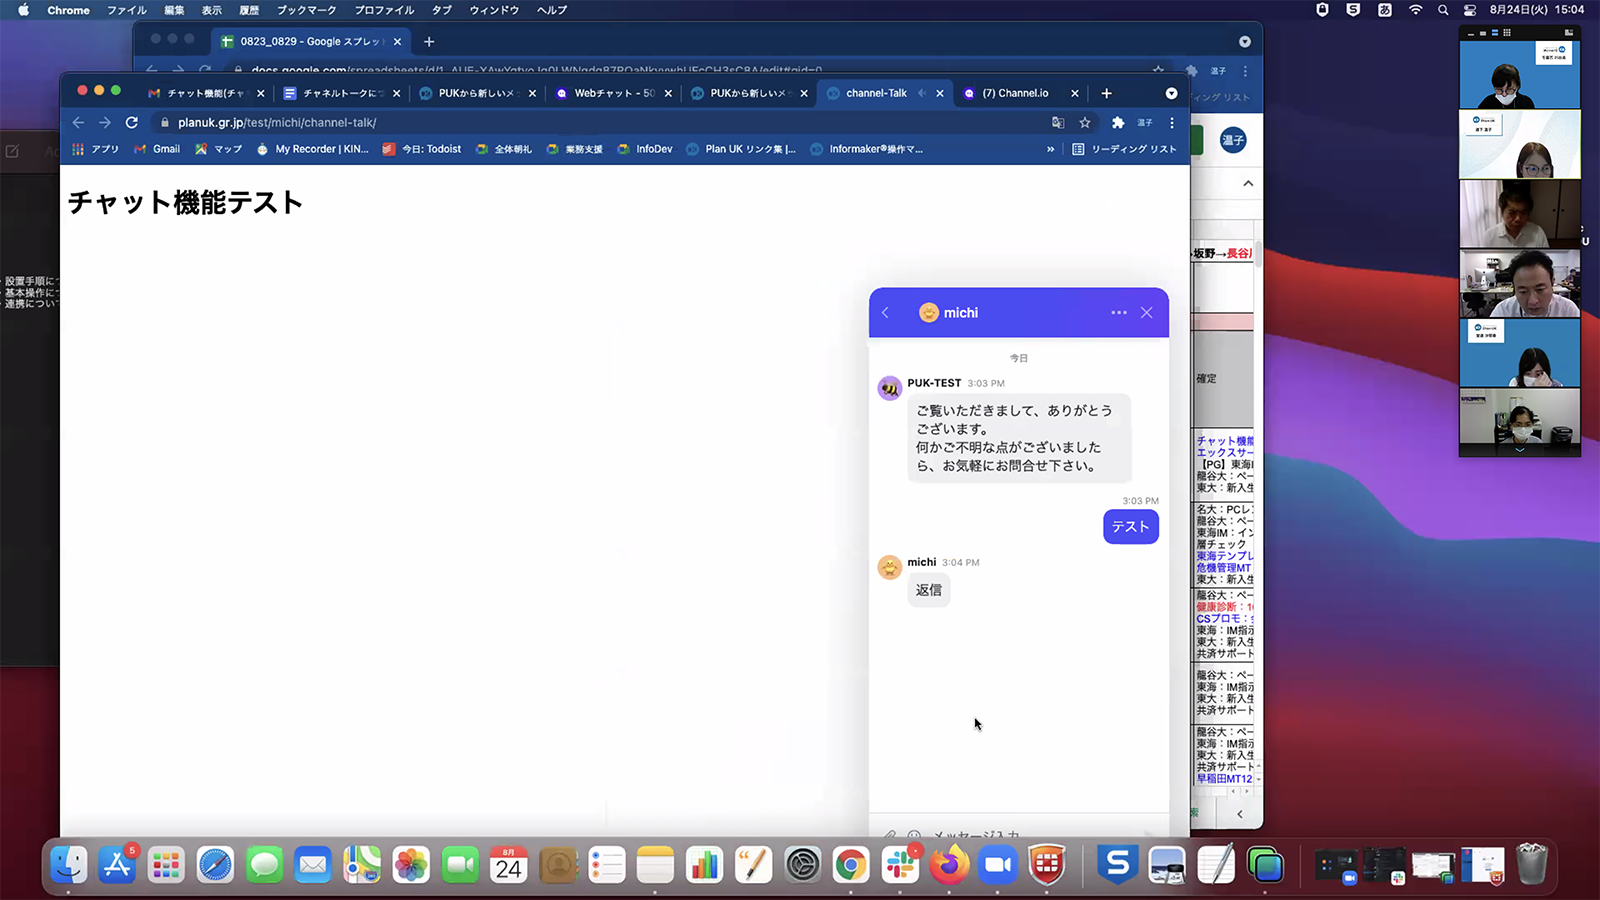Open the 業務支援 bookmark
The height and width of the screenshot is (900, 1600).
click(x=575, y=149)
